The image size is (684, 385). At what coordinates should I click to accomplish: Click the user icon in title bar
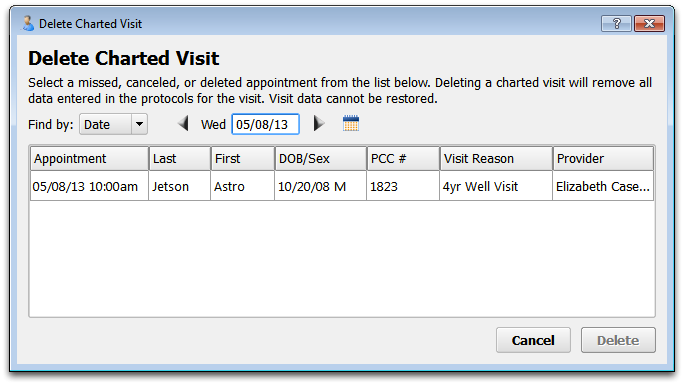pos(28,23)
